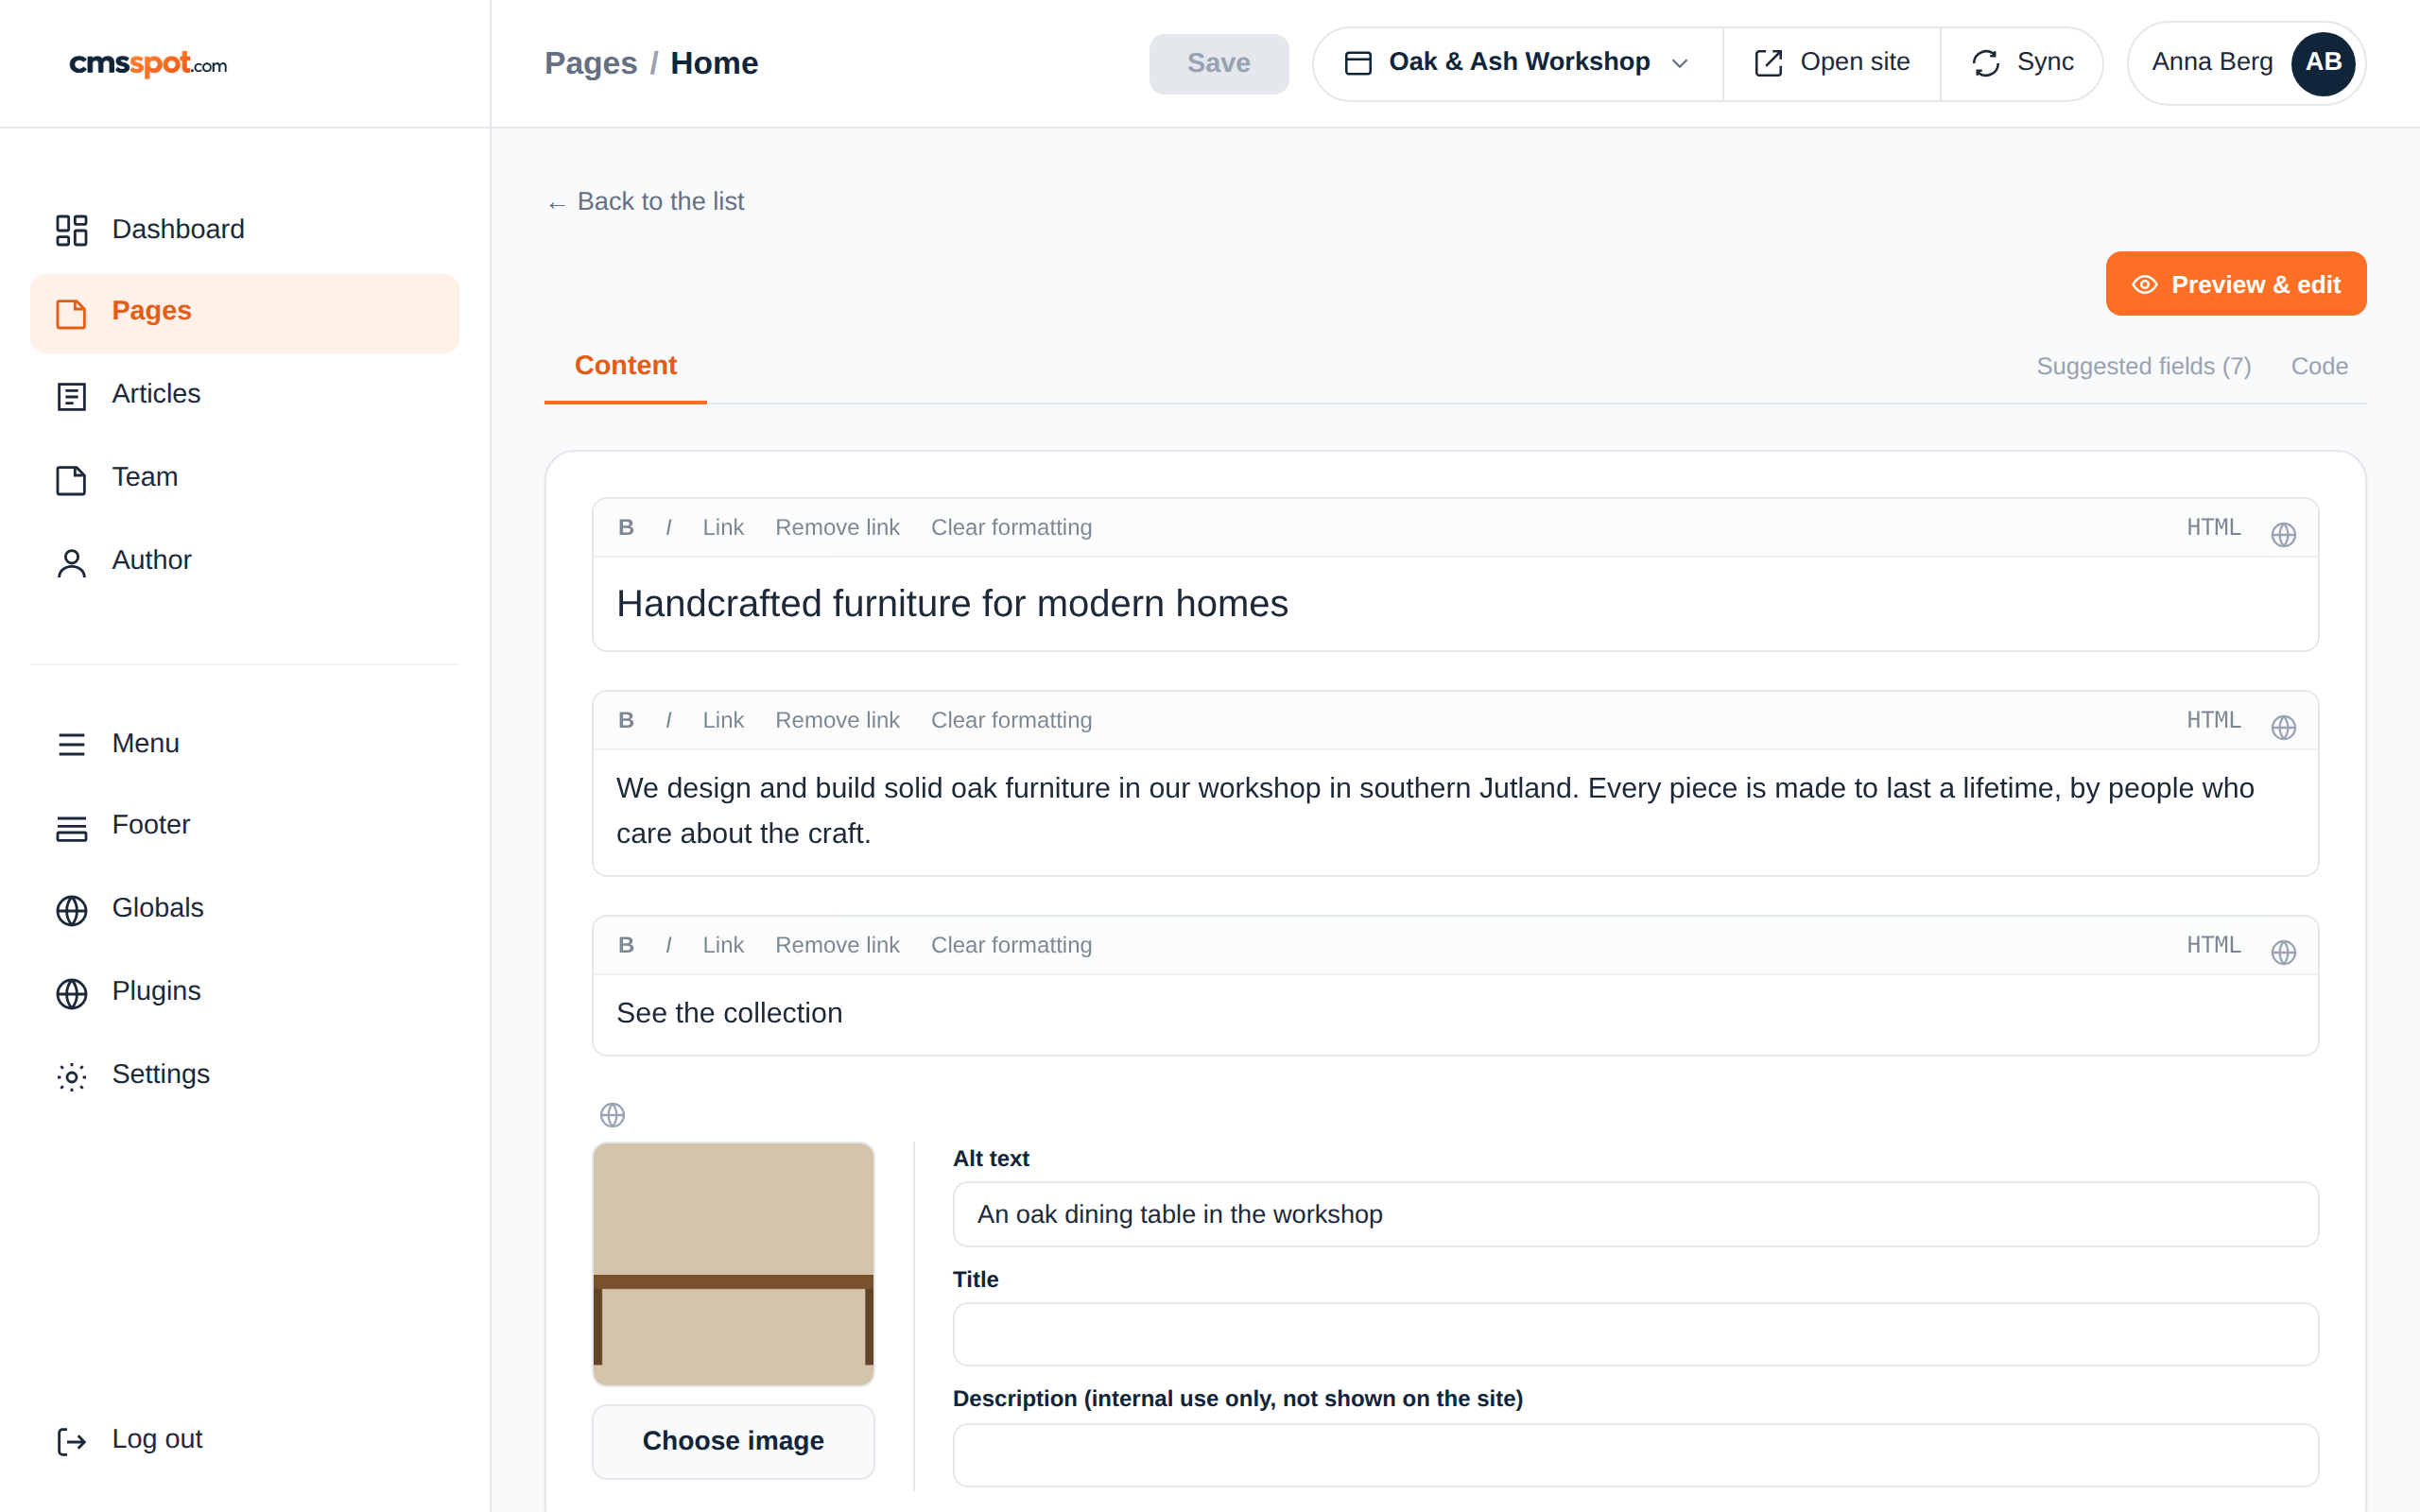The width and height of the screenshot is (2420, 1512).
Task: Toggle bold in 'See the collection' editor
Action: point(626,945)
